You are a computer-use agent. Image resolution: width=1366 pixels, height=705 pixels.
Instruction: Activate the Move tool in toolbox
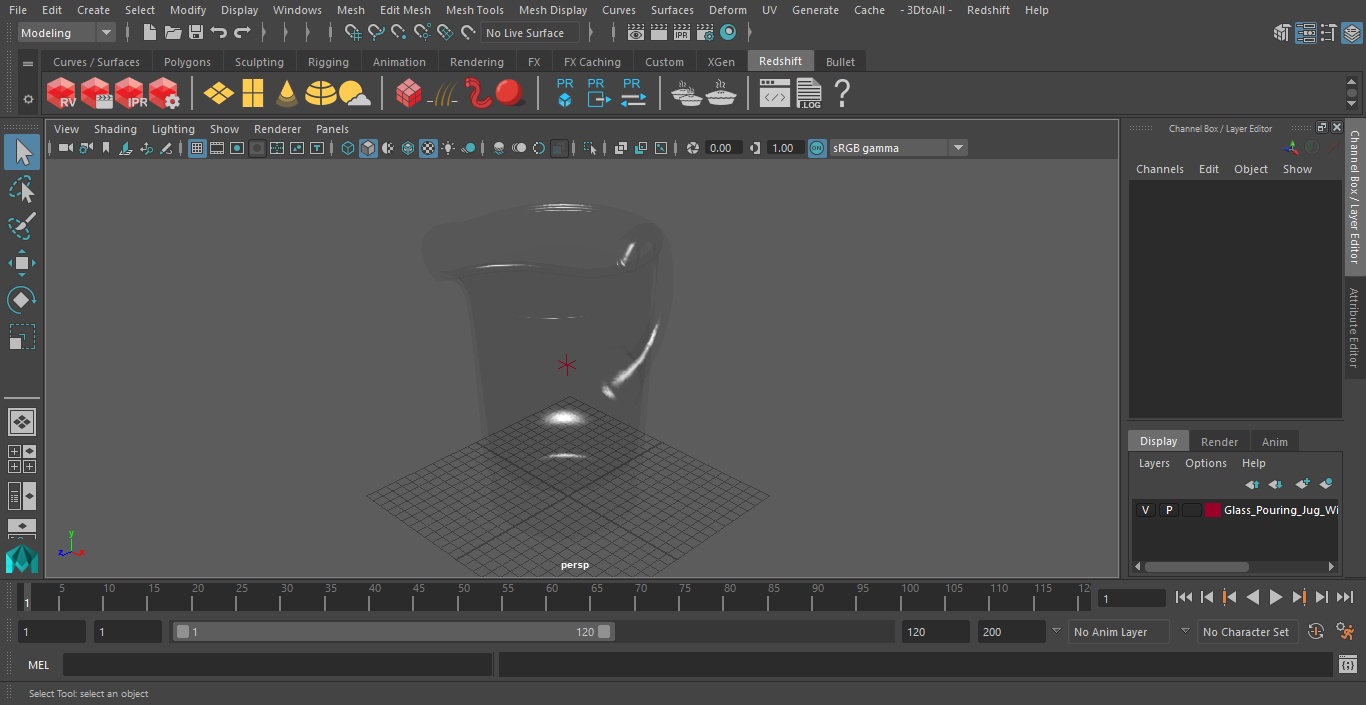click(x=21, y=263)
